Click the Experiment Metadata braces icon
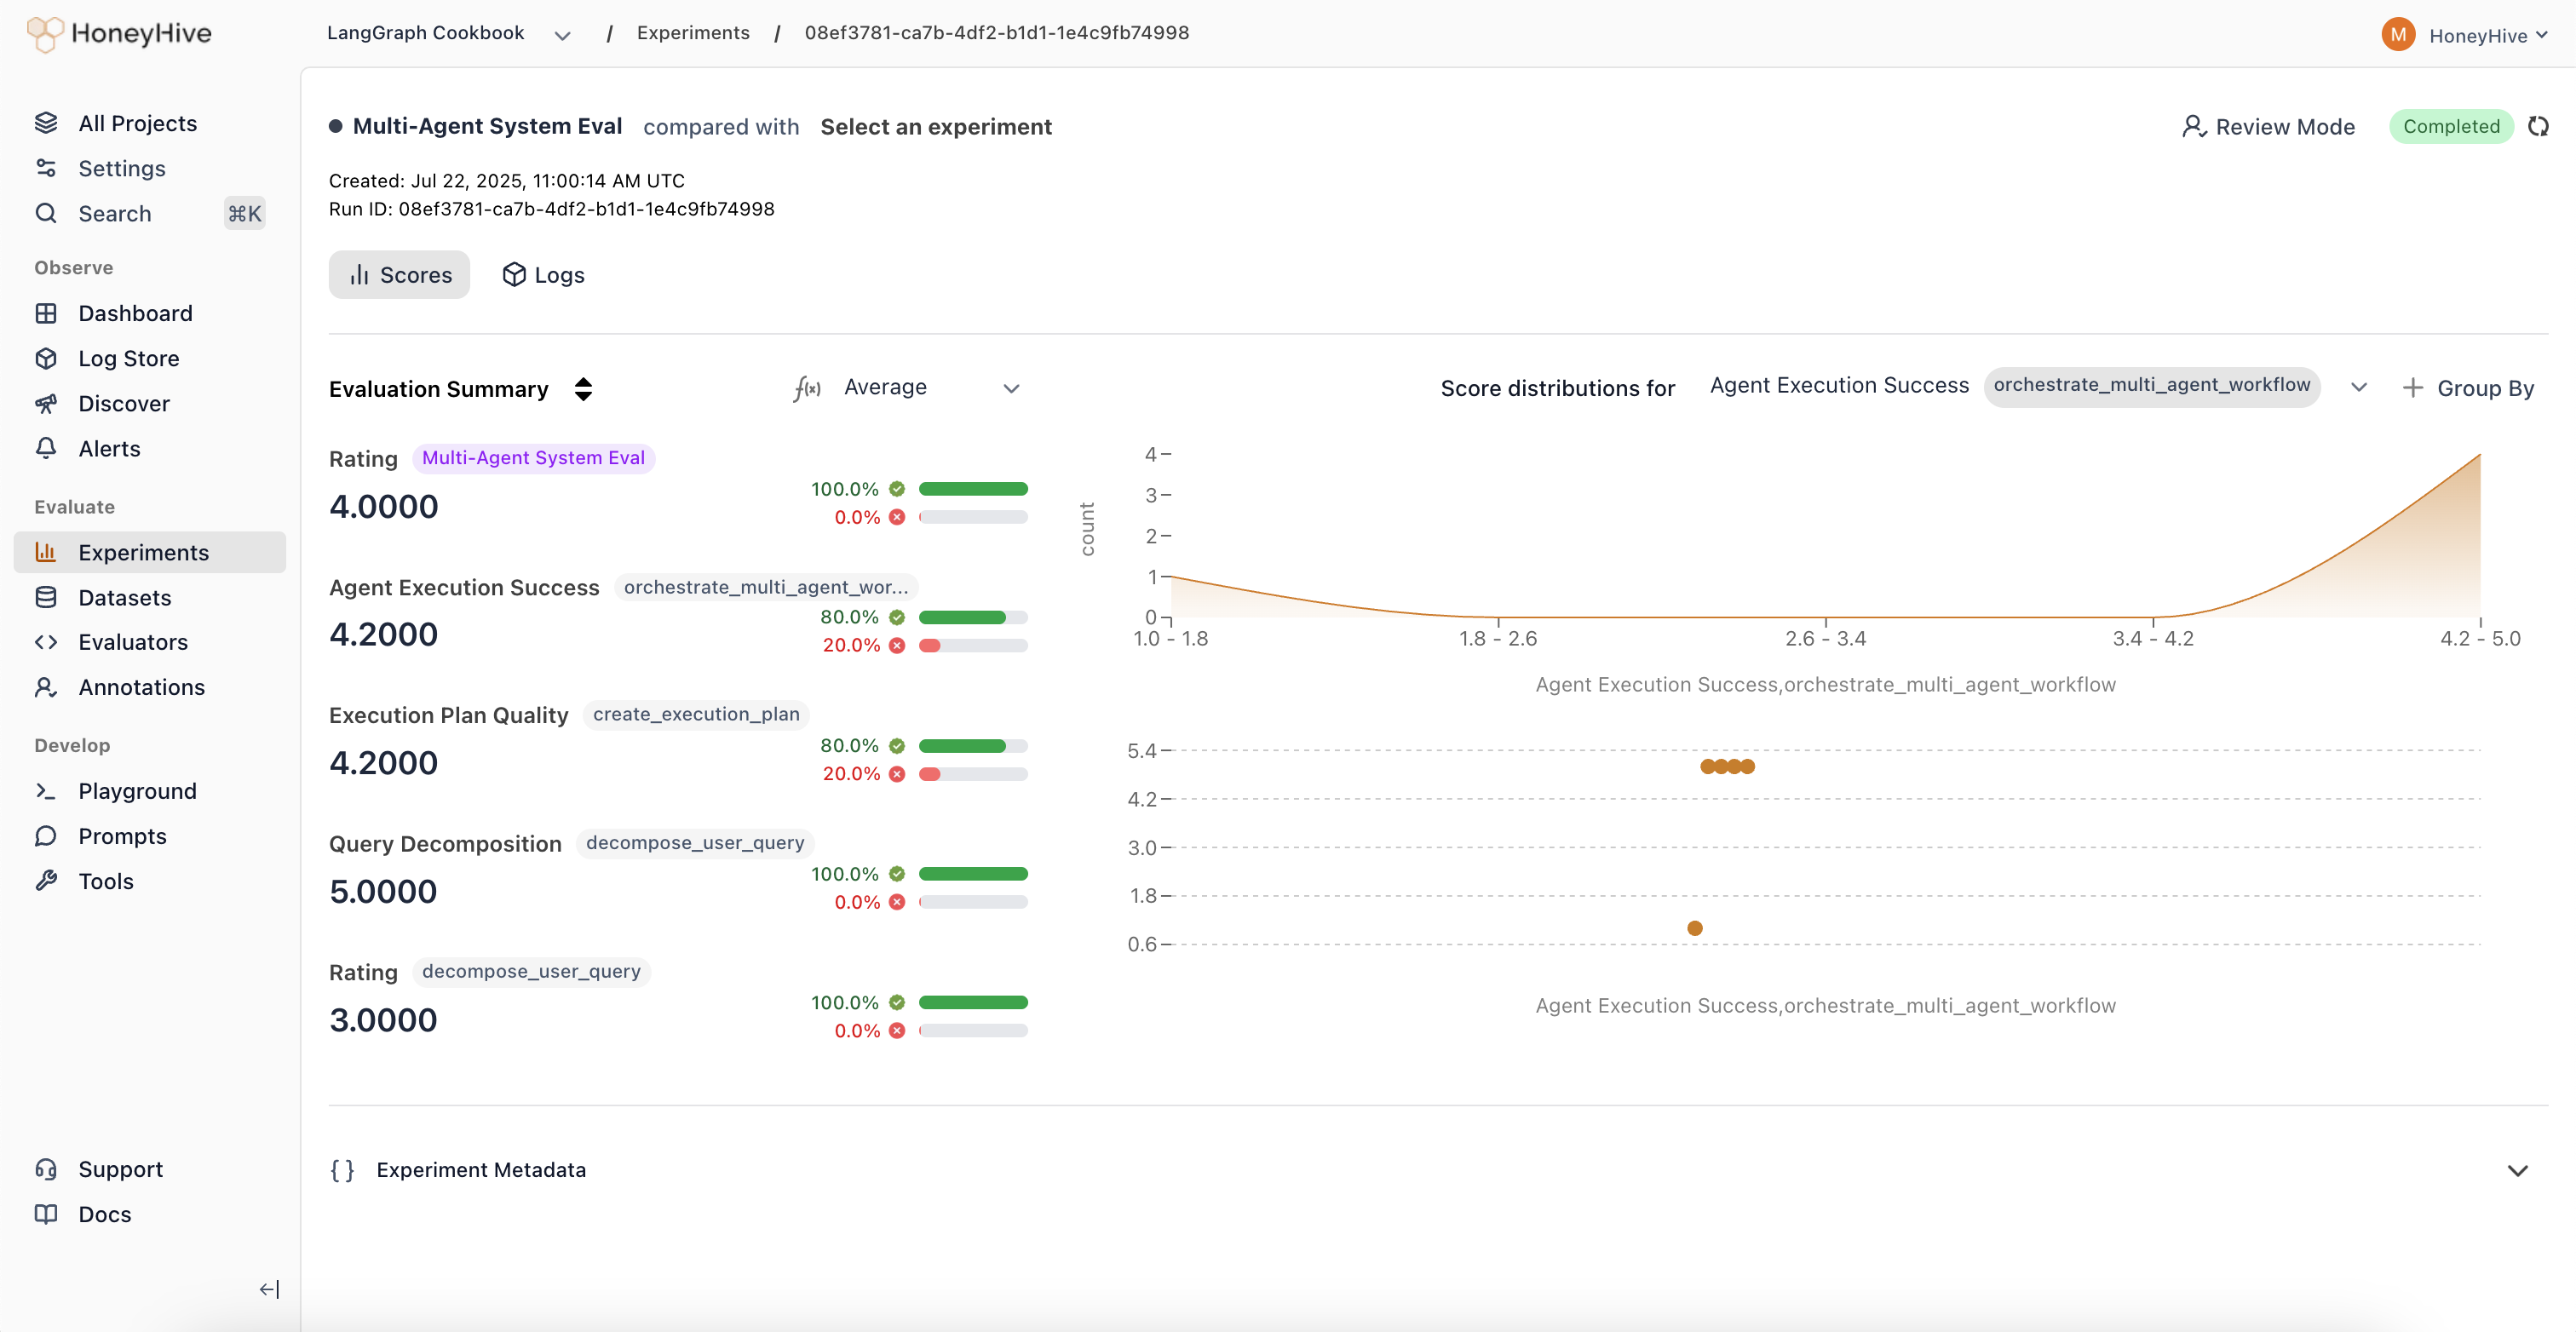 point(342,1170)
